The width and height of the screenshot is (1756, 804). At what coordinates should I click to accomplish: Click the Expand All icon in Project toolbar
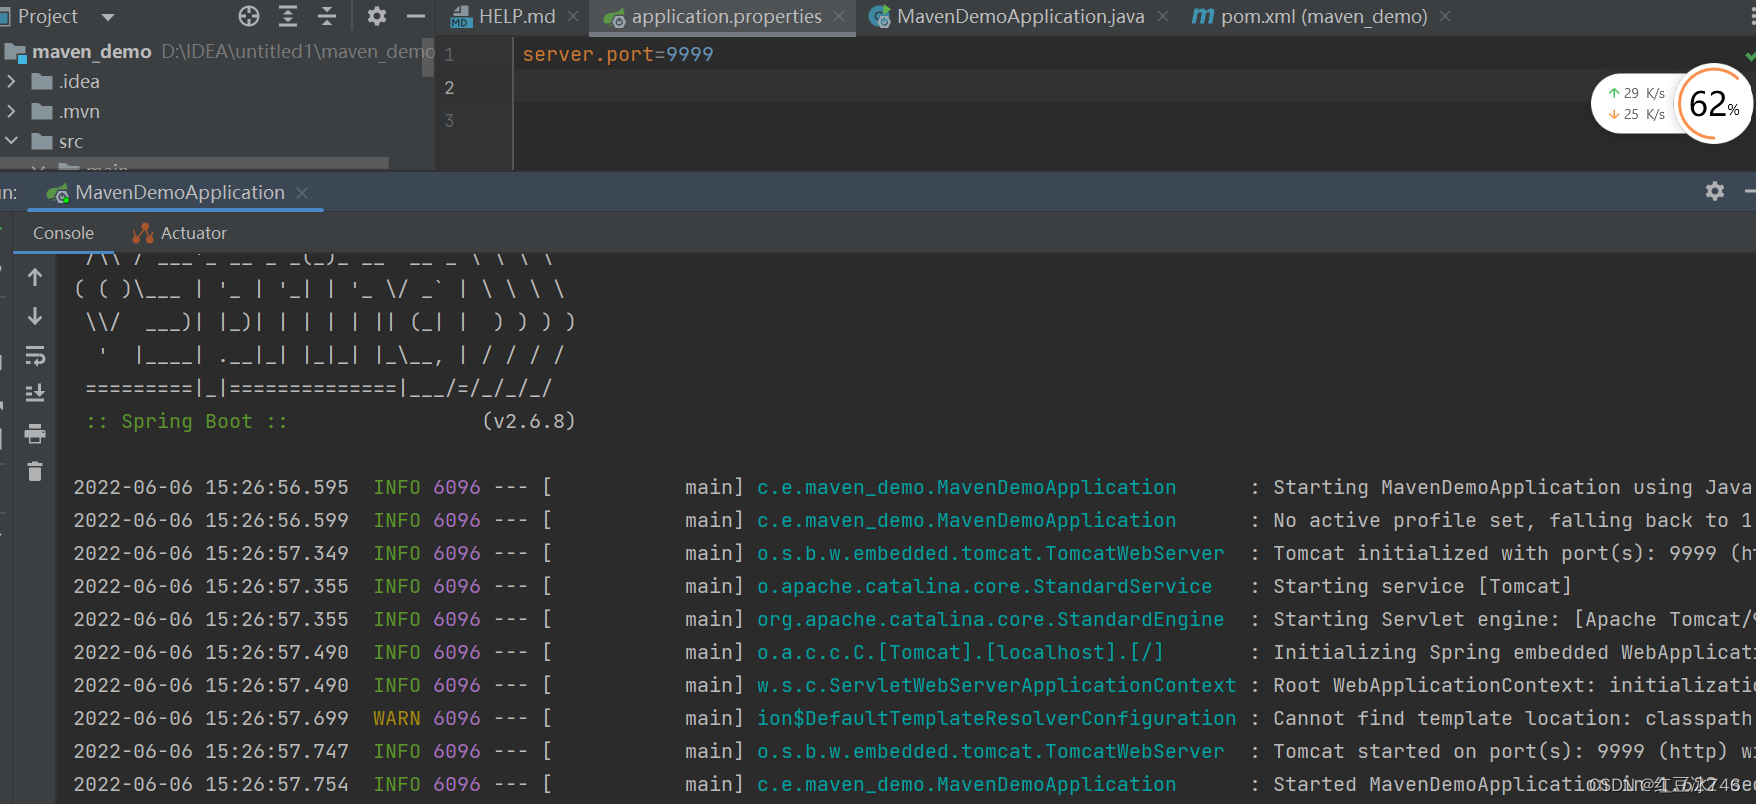(x=288, y=16)
